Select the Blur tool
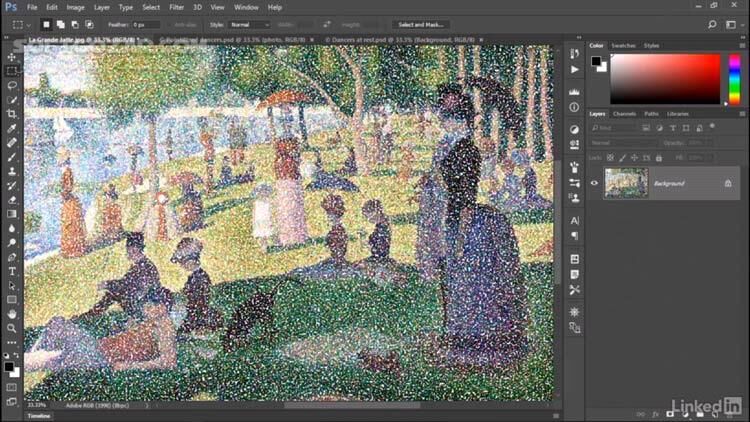This screenshot has width=750, height=422. pos(12,228)
